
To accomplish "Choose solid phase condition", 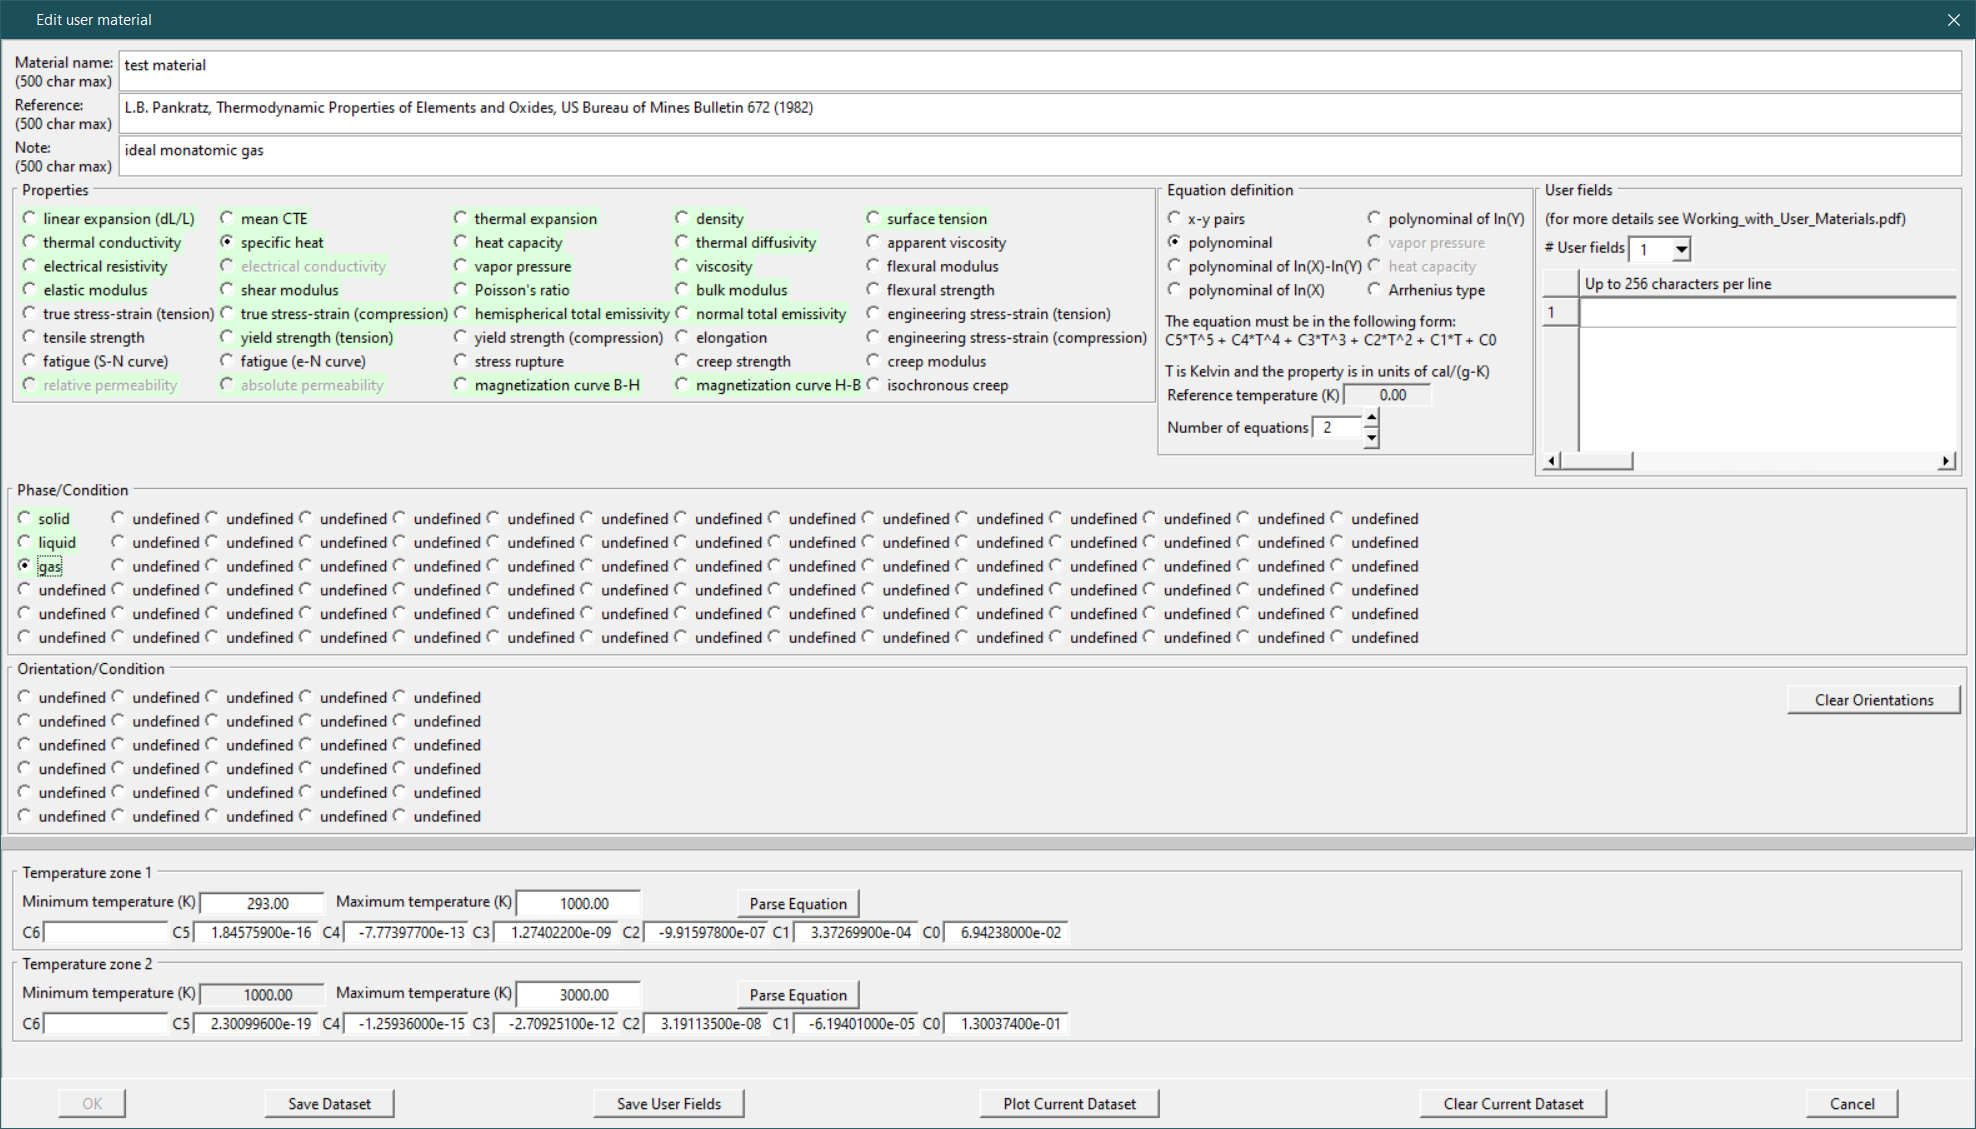I will coord(25,518).
